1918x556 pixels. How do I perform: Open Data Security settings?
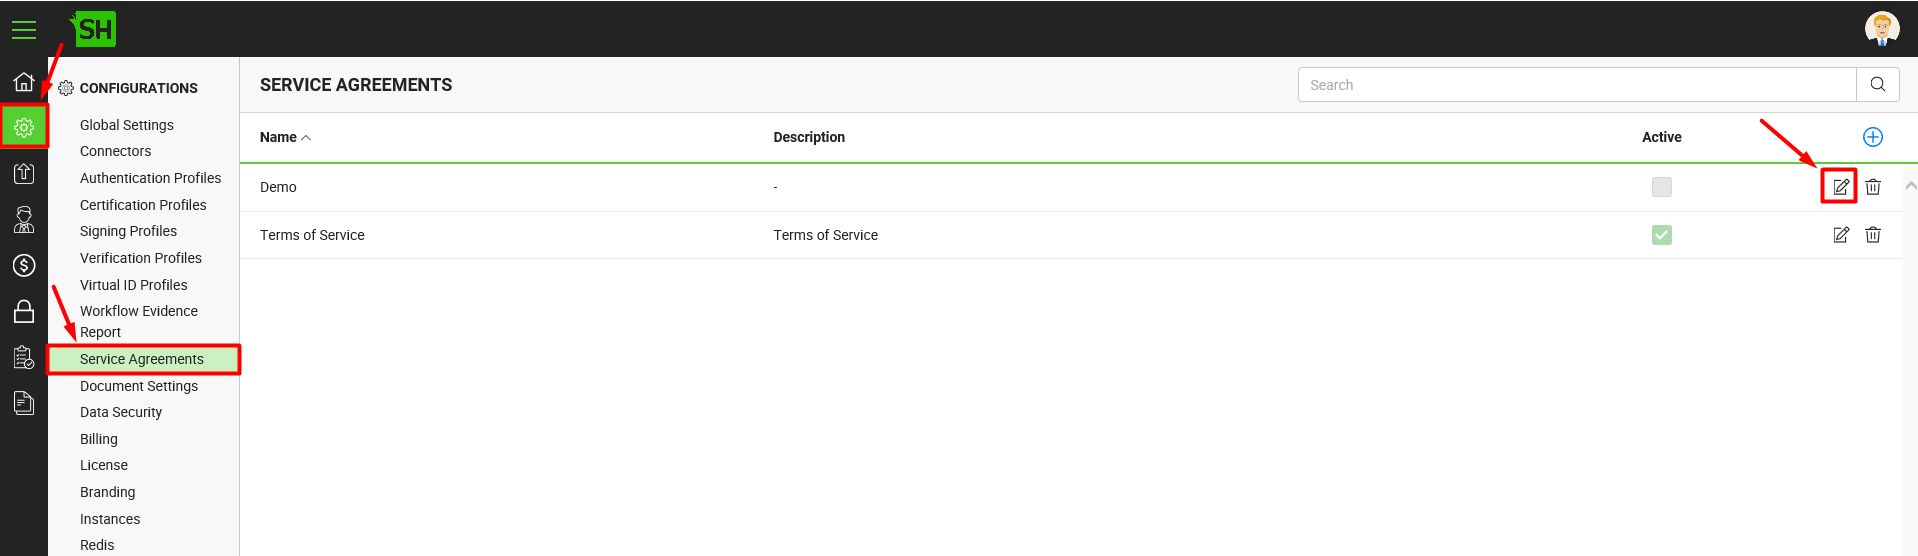point(121,412)
